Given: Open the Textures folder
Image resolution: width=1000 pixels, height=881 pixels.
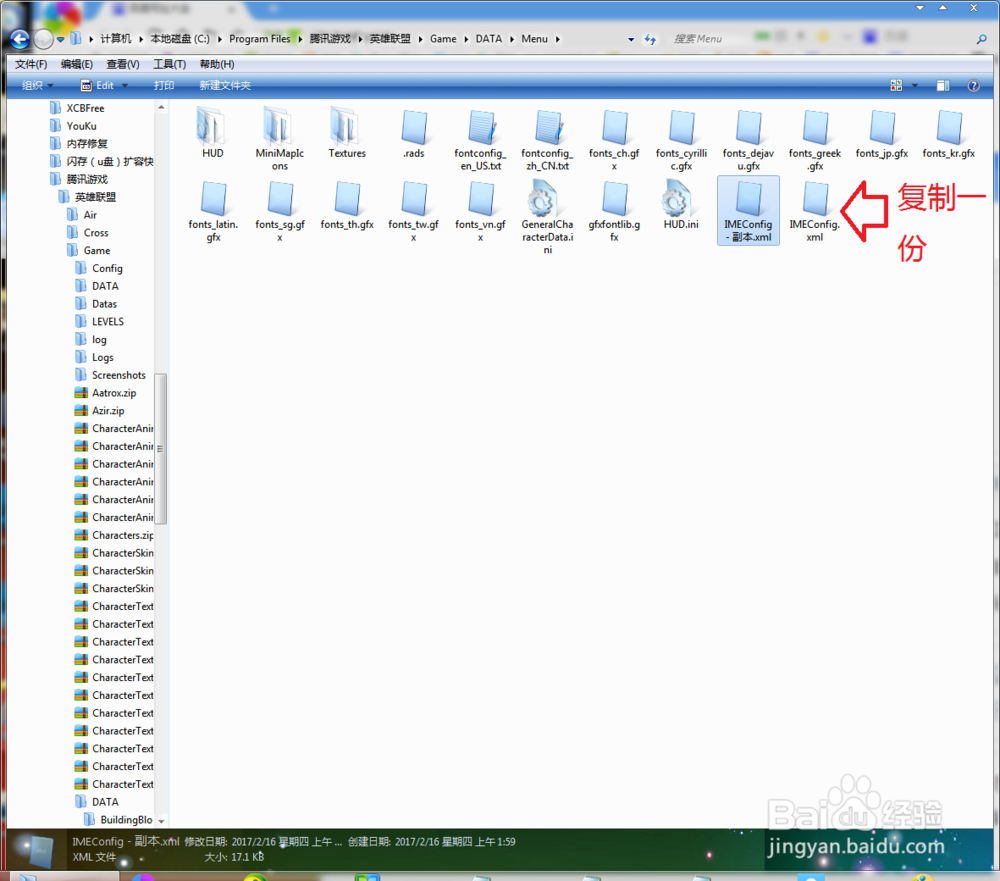Looking at the screenshot, I should click(x=346, y=133).
